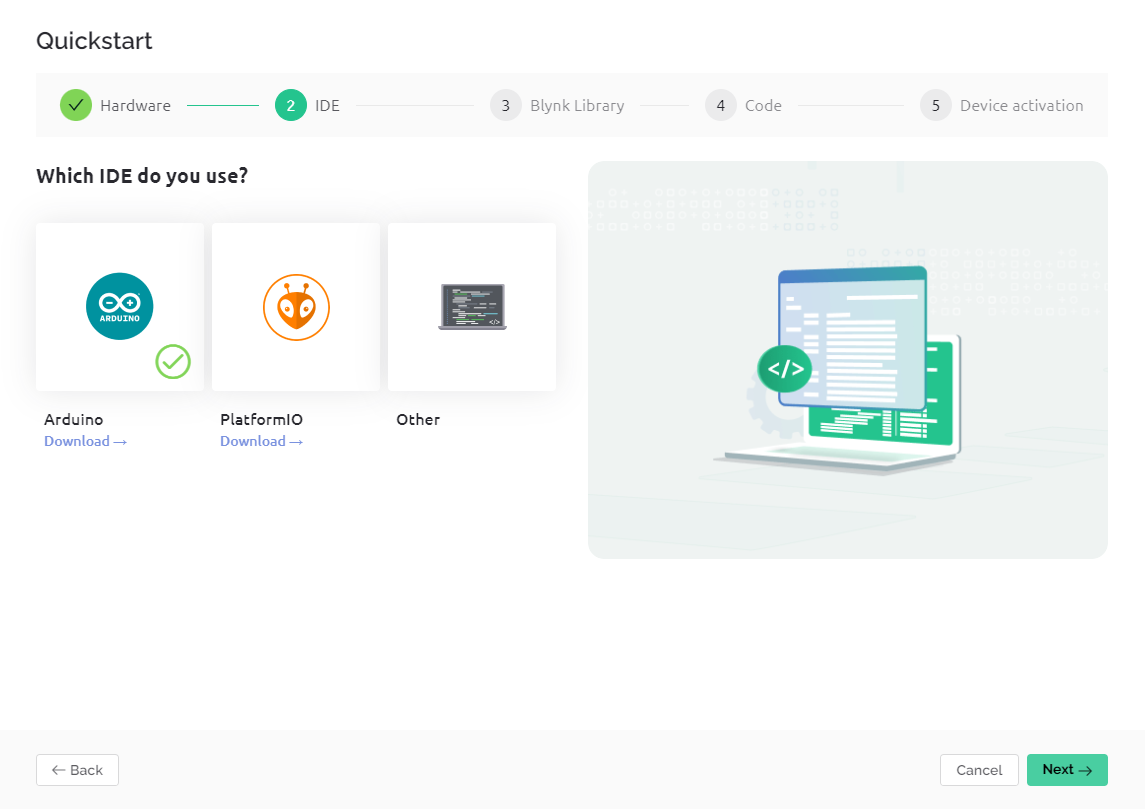
Task: Select the Arduino logo icon
Action: click(120, 306)
